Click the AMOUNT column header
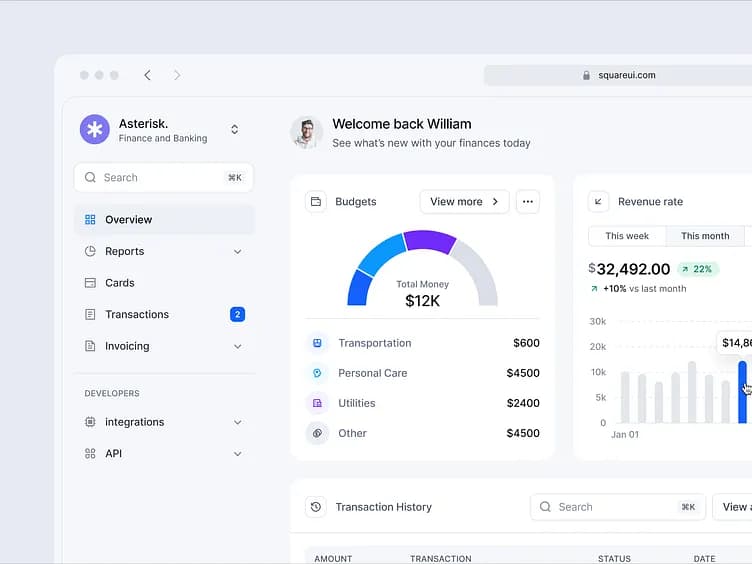 [333, 559]
